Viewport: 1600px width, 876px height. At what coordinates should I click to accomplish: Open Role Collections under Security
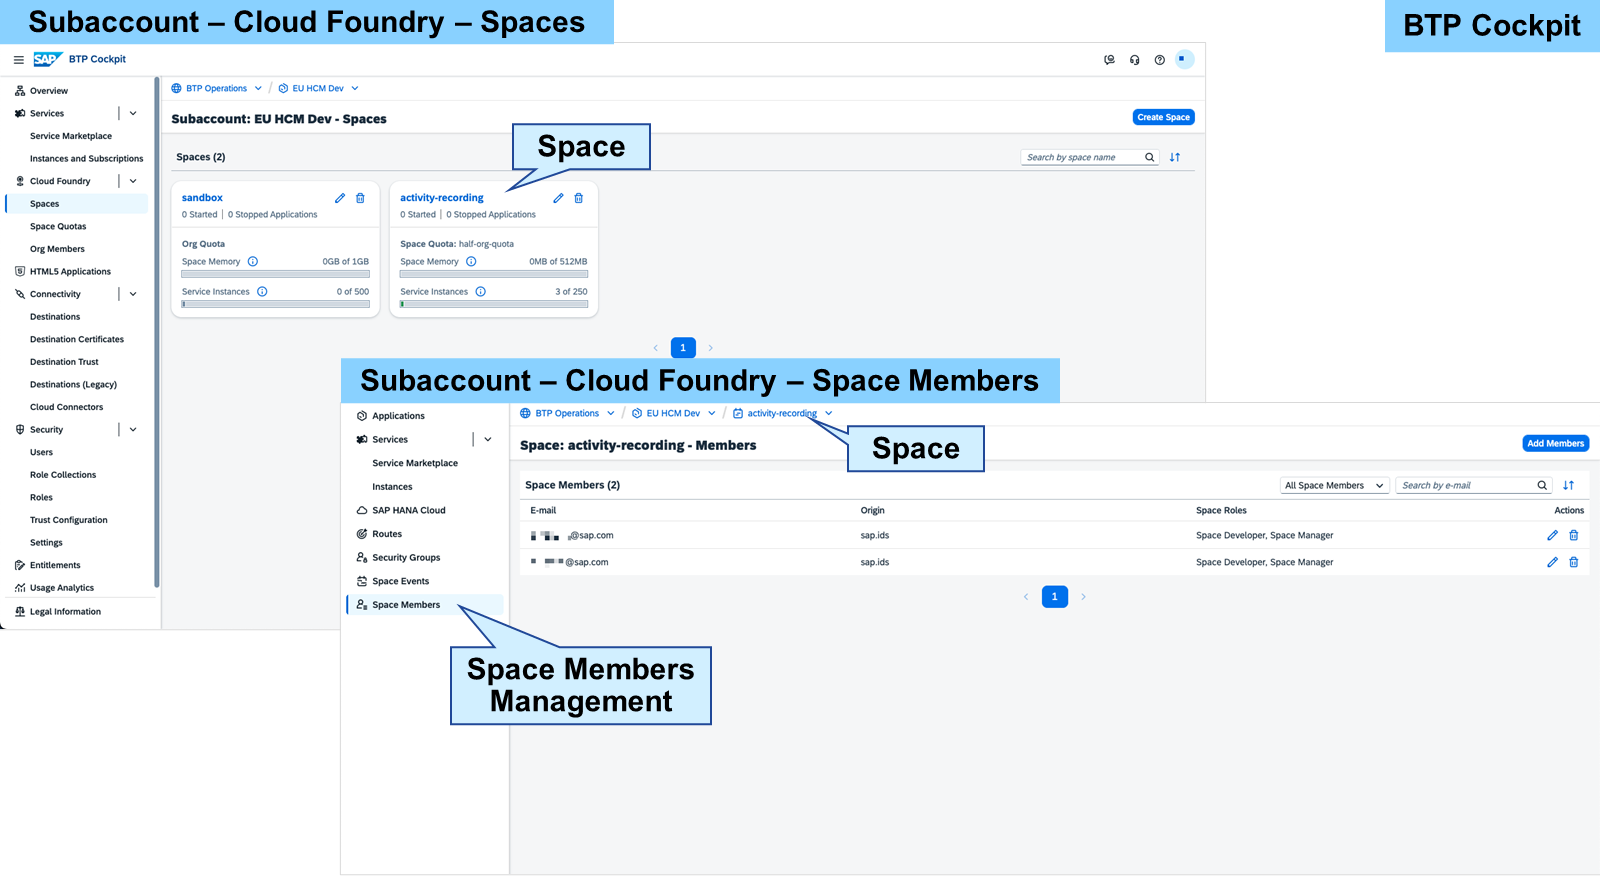pyautogui.click(x=63, y=475)
